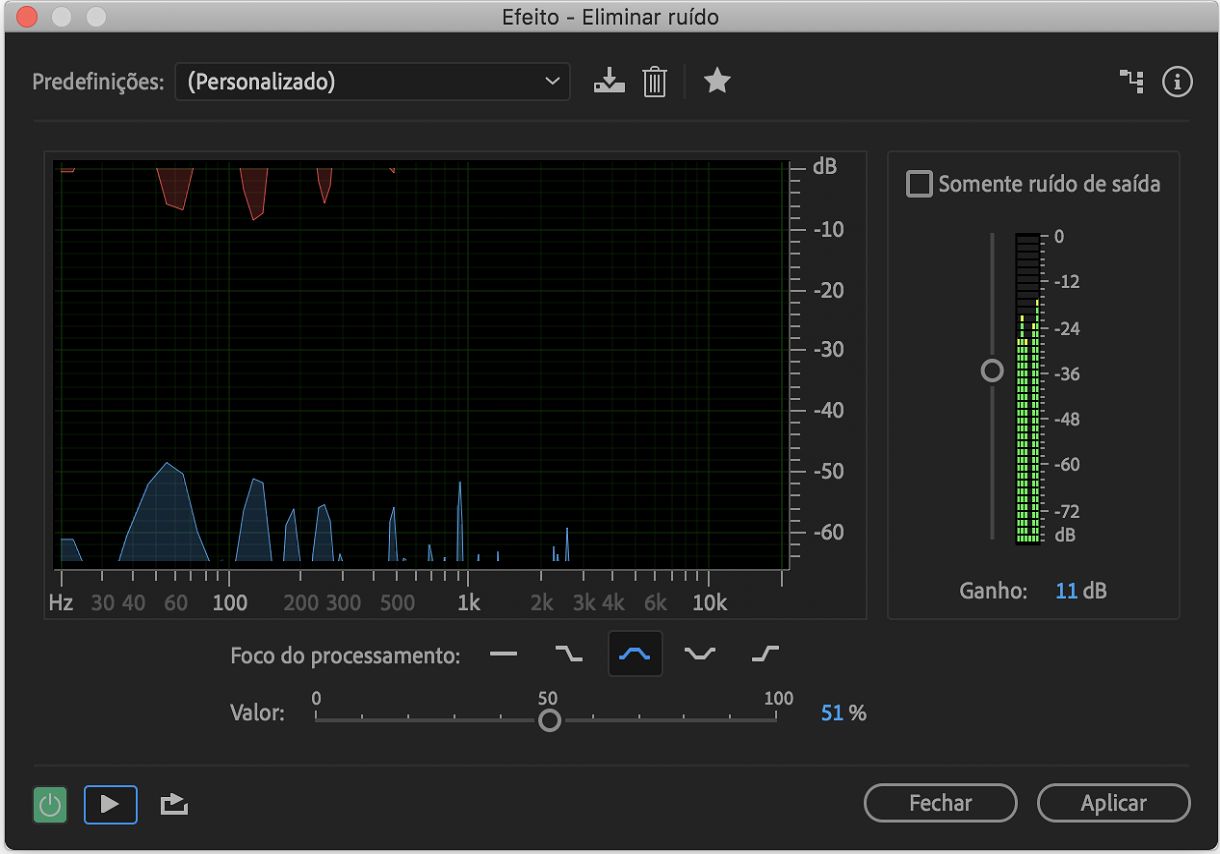This screenshot has height=854, width=1220.
Task: Open the Predefinições dropdown
Action: 372,82
